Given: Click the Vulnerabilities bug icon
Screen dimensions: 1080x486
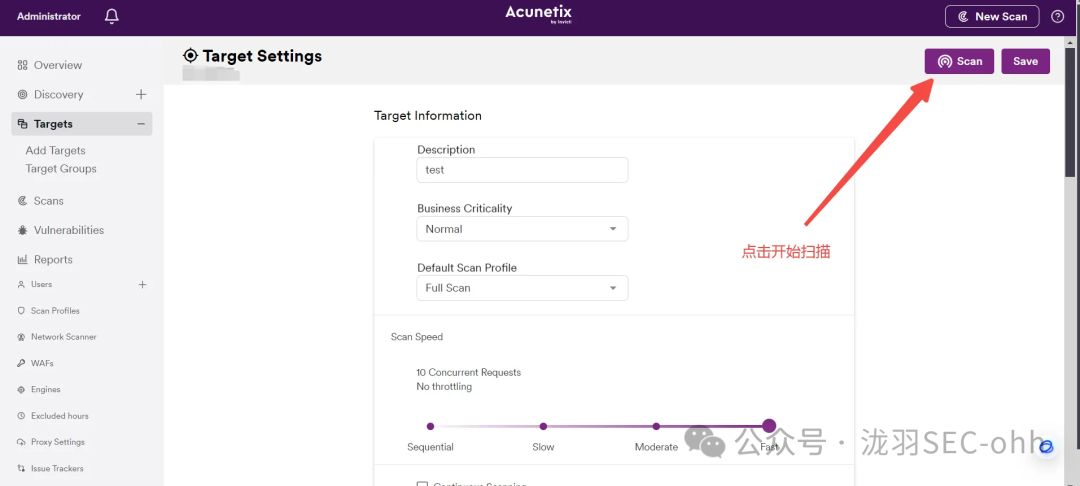Looking at the screenshot, I should [23, 230].
